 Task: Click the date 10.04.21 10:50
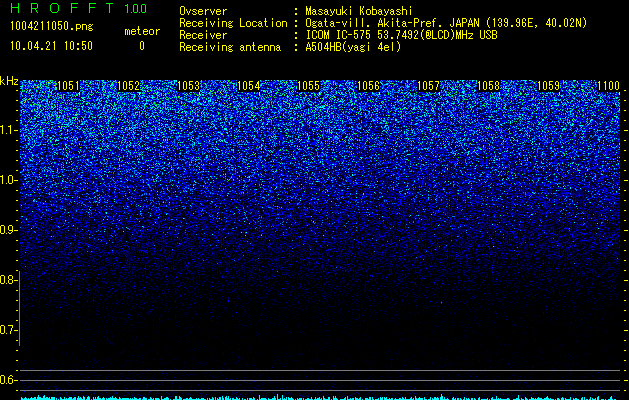click(51, 46)
